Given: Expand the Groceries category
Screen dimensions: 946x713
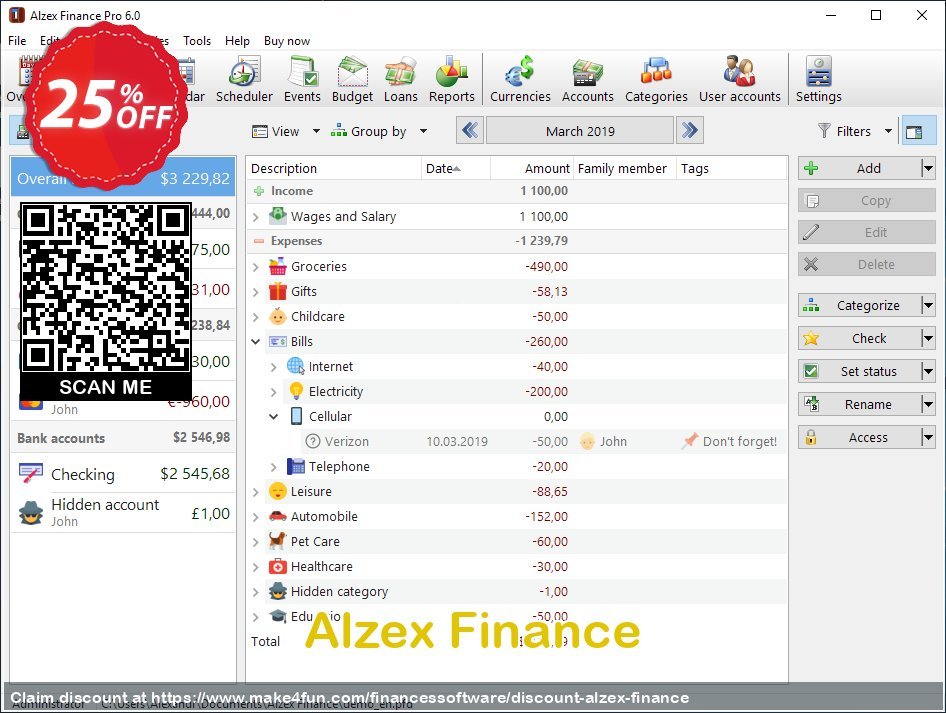Looking at the screenshot, I should tap(256, 267).
